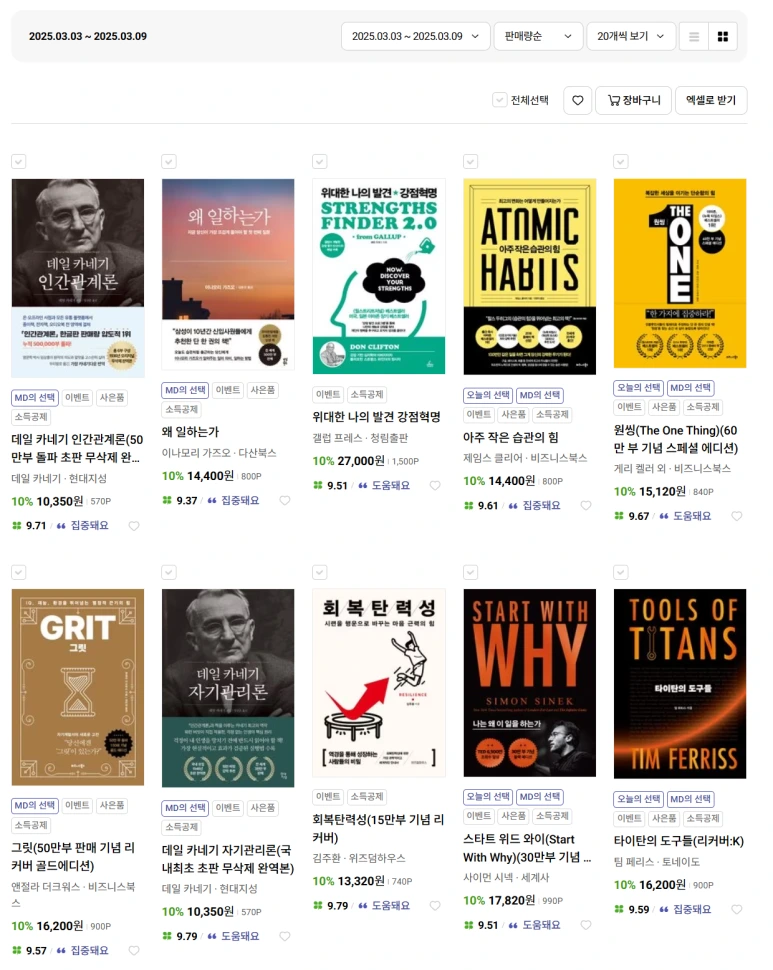This screenshot has width=773, height=970.
Task: Click heart icon for 원씽 The One Thing
Action: 737,516
